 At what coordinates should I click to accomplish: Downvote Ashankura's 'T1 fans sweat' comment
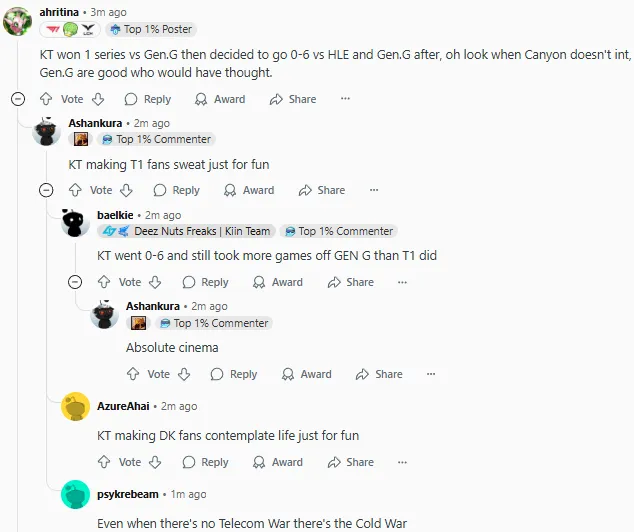[127, 190]
